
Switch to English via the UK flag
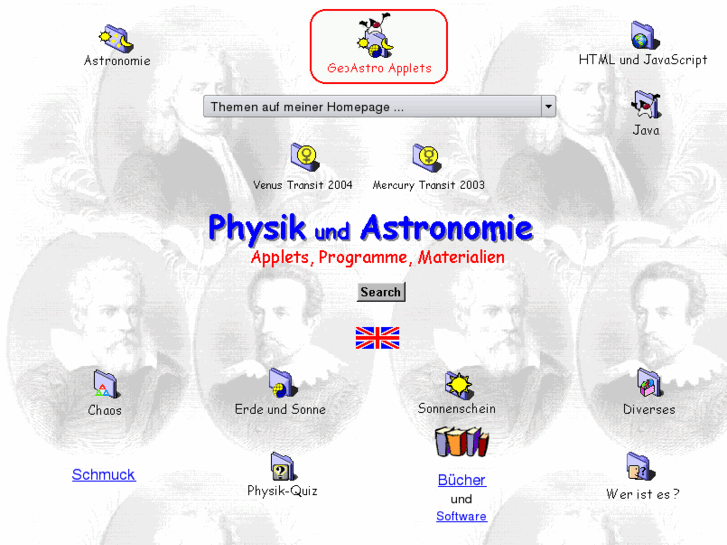click(x=377, y=338)
